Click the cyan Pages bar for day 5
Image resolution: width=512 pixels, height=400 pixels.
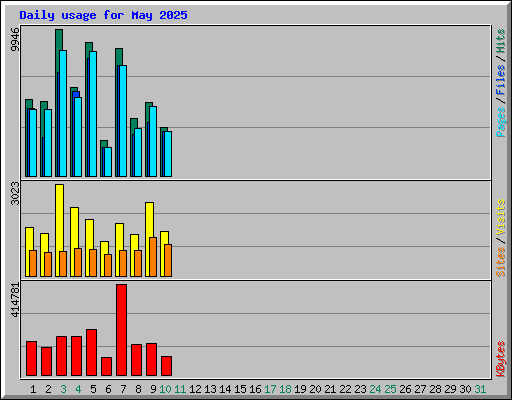pyautogui.click(x=93, y=114)
